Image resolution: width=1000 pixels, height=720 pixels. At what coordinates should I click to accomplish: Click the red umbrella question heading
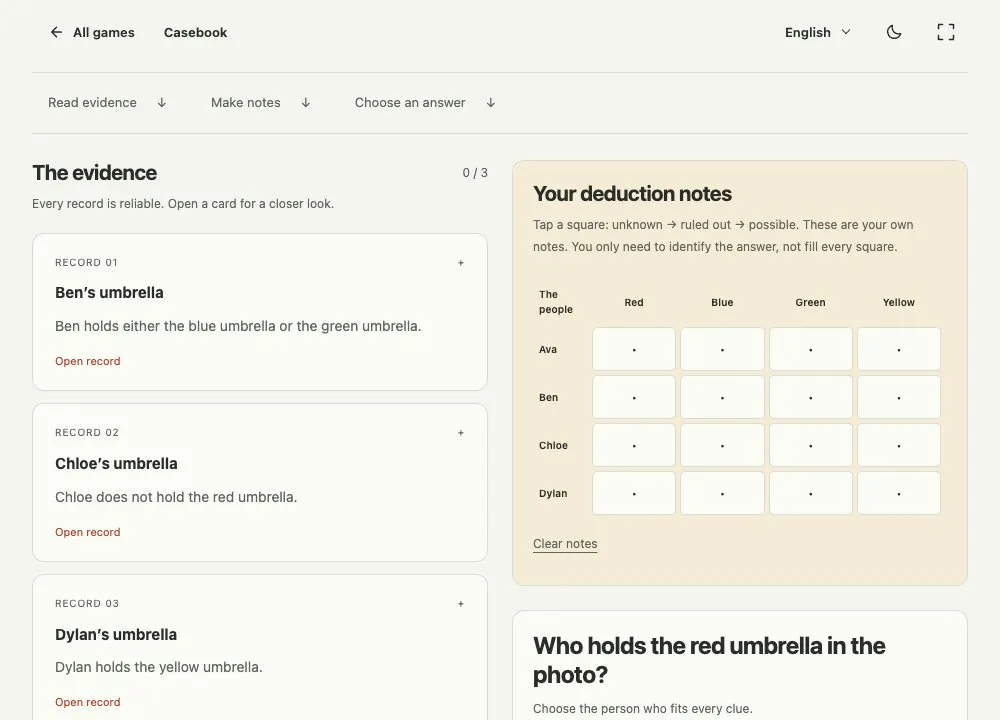709,660
